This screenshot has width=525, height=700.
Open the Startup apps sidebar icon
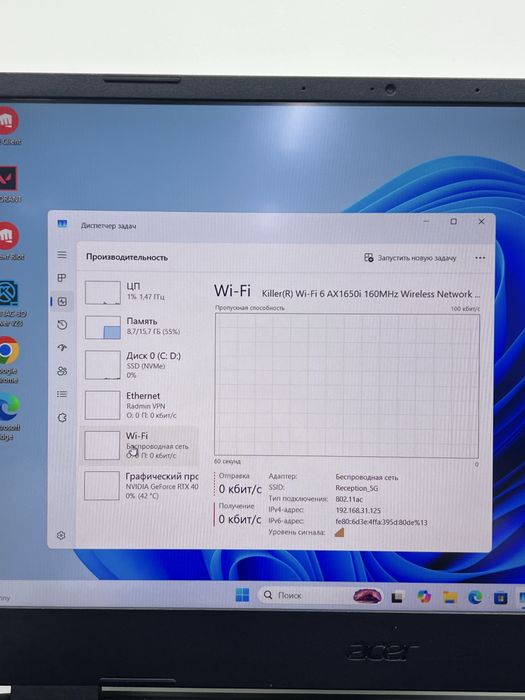tap(62, 348)
